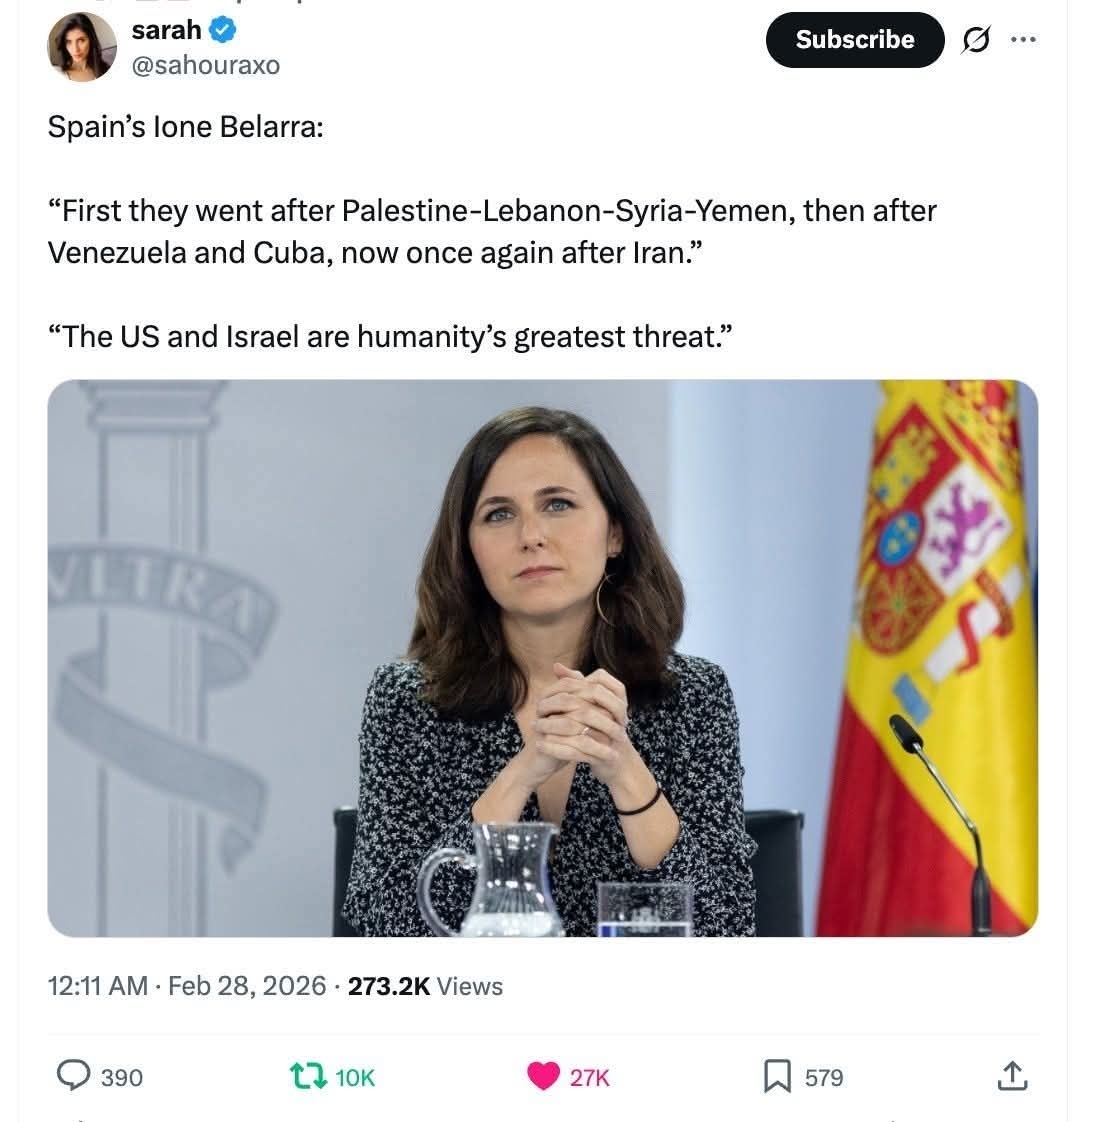Image resolution: width=1099 pixels, height=1122 pixels.
Task: Click the display name sarah
Action: (167, 30)
